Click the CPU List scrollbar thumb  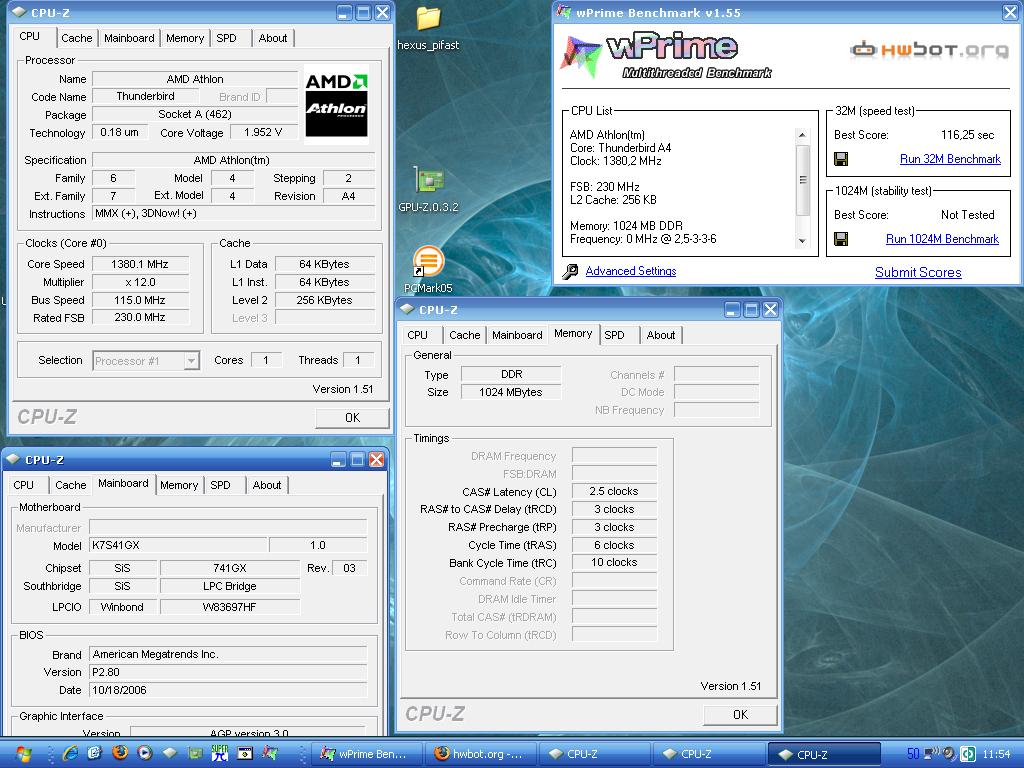(802, 180)
